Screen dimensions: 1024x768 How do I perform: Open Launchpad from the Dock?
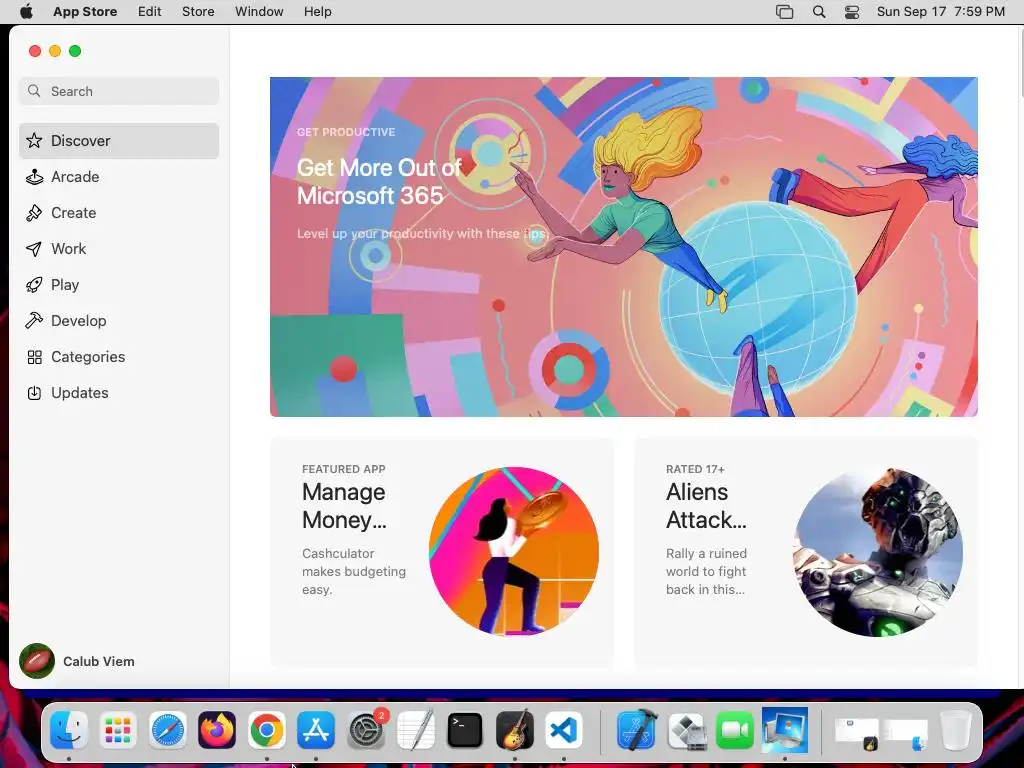[x=118, y=730]
